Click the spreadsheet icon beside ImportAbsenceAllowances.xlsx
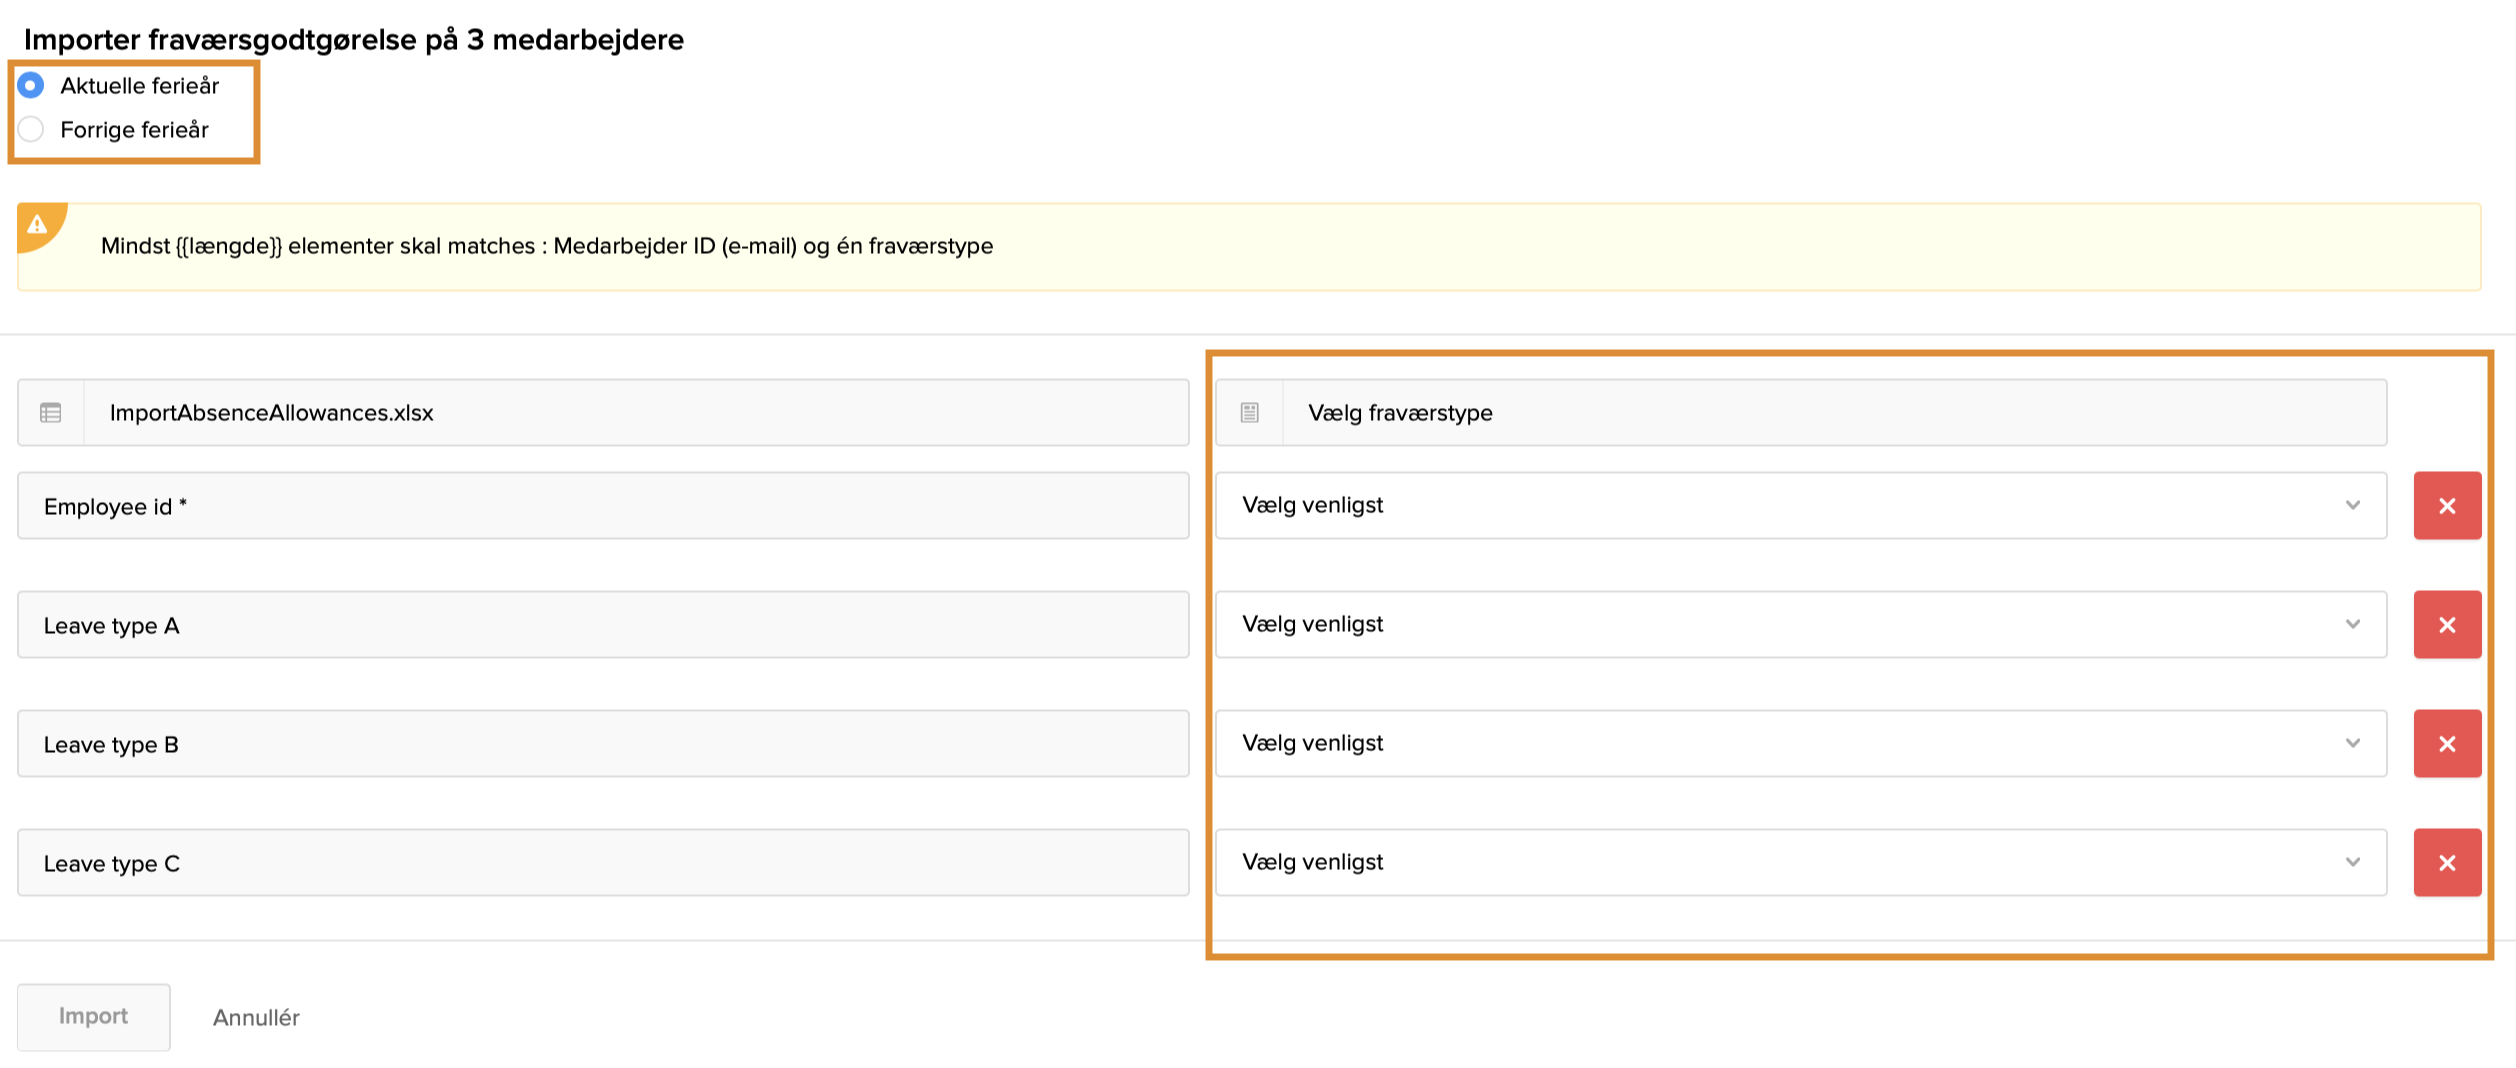Image resolution: width=2516 pixels, height=1068 pixels. pos(51,413)
